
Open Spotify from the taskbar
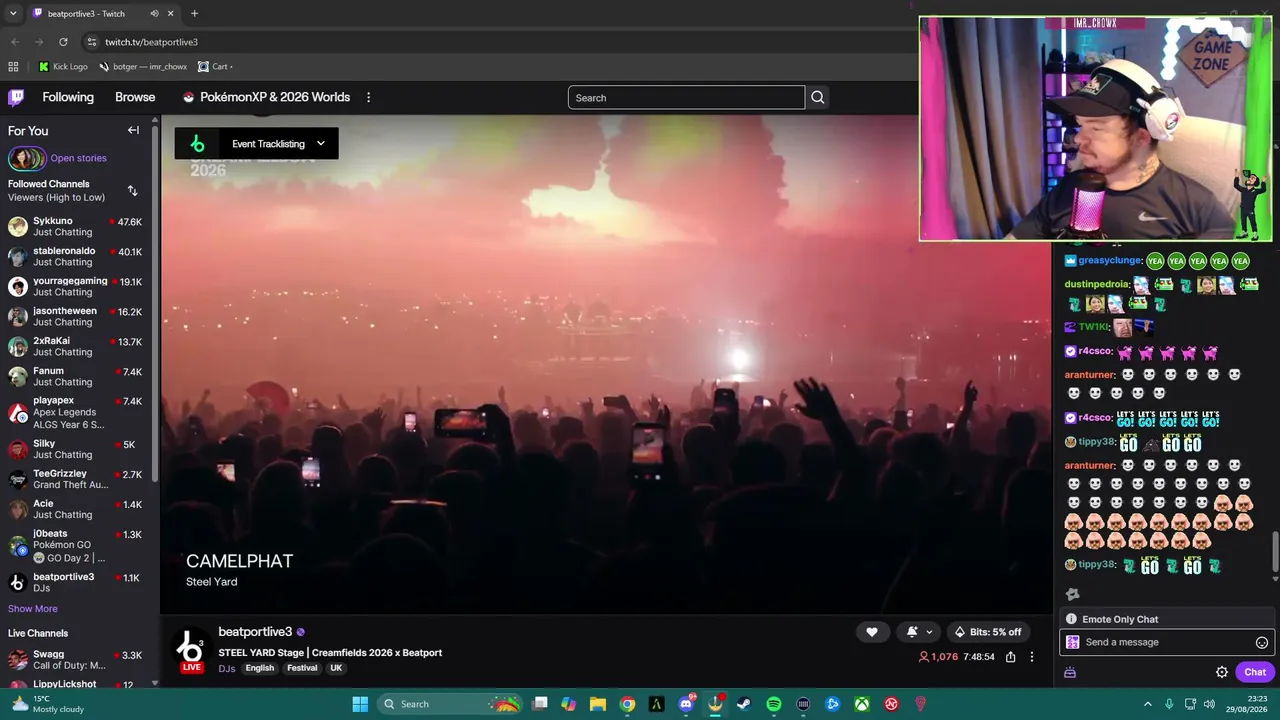pos(774,704)
